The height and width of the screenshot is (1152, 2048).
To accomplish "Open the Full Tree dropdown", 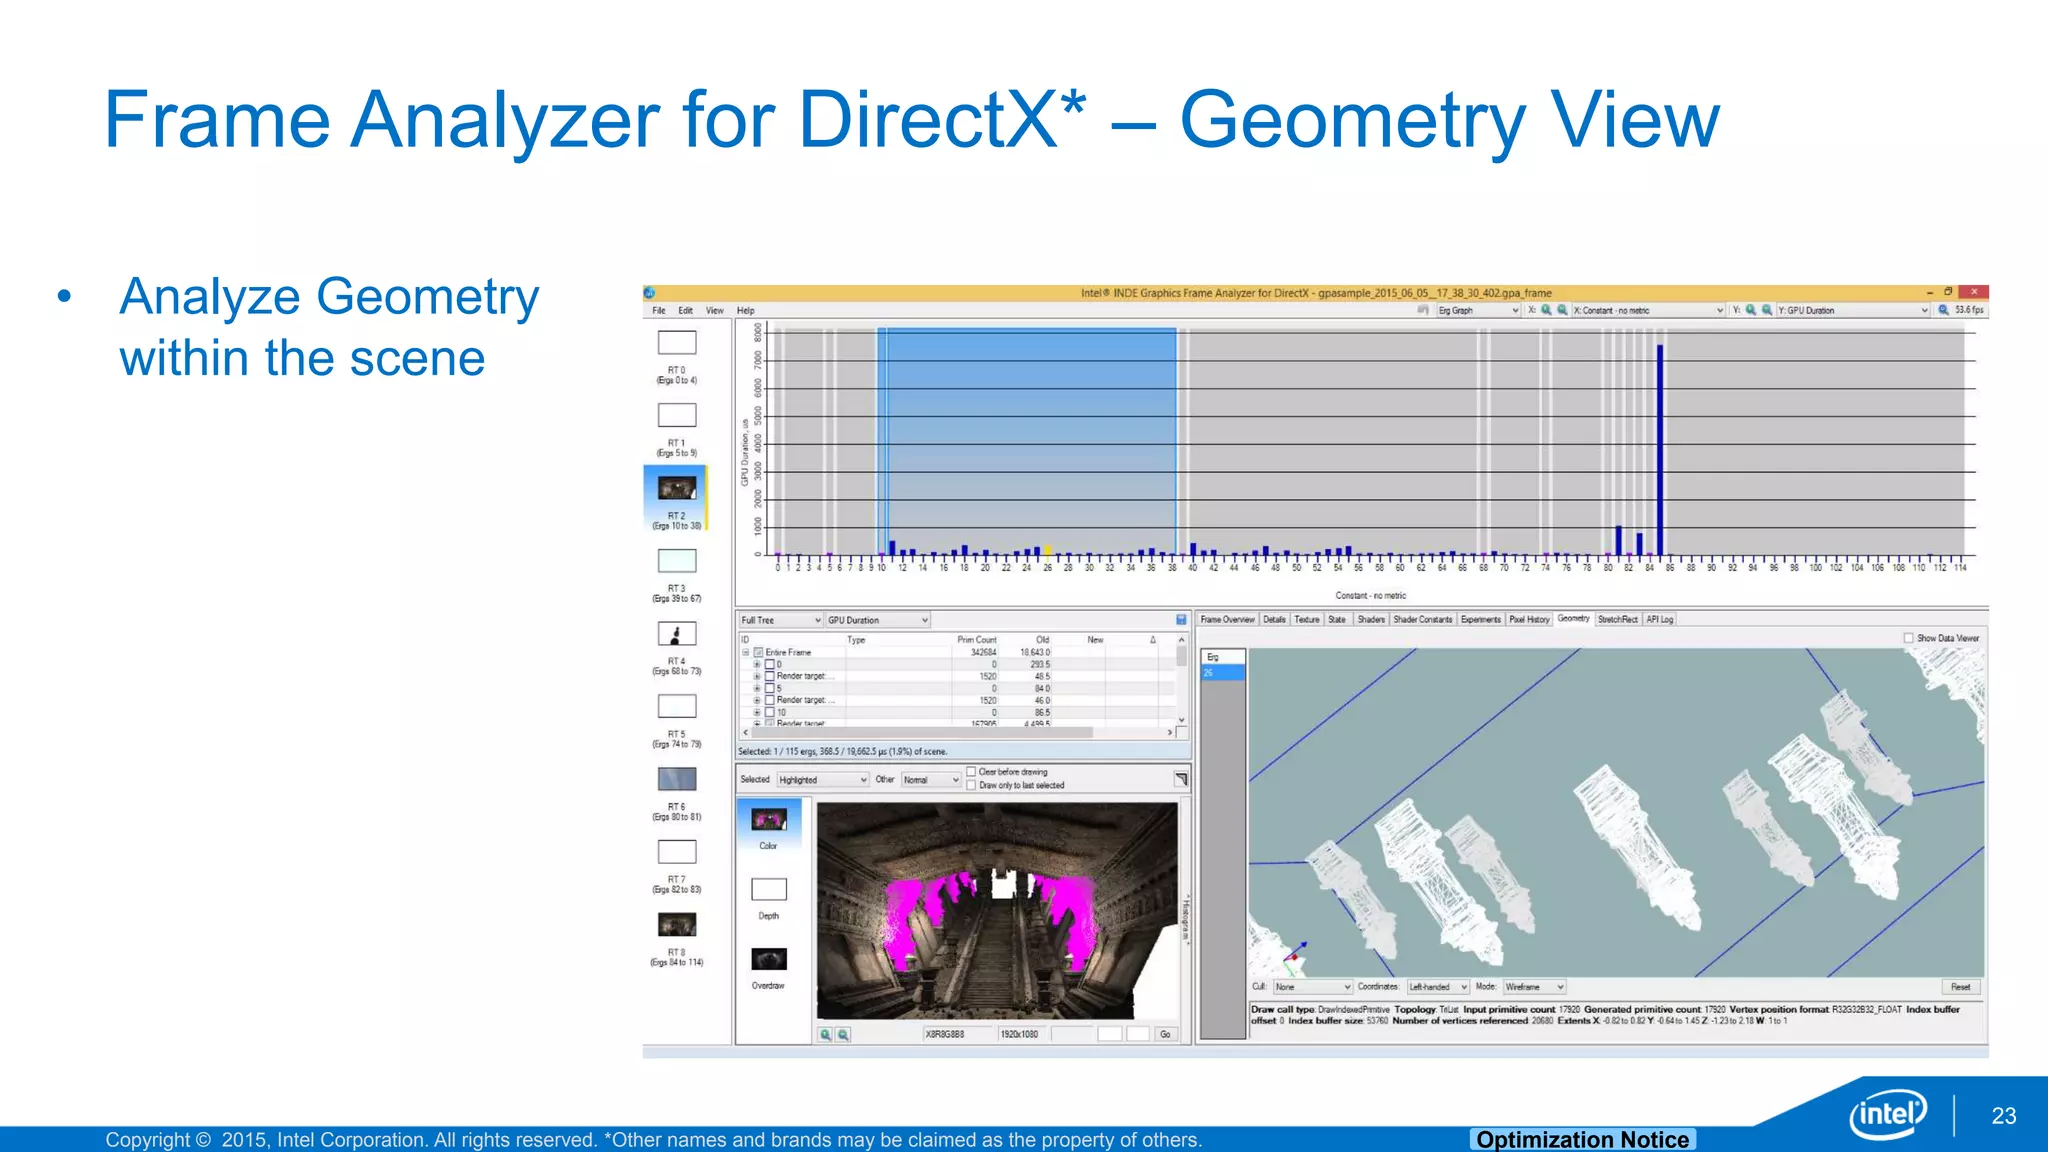I will click(781, 620).
